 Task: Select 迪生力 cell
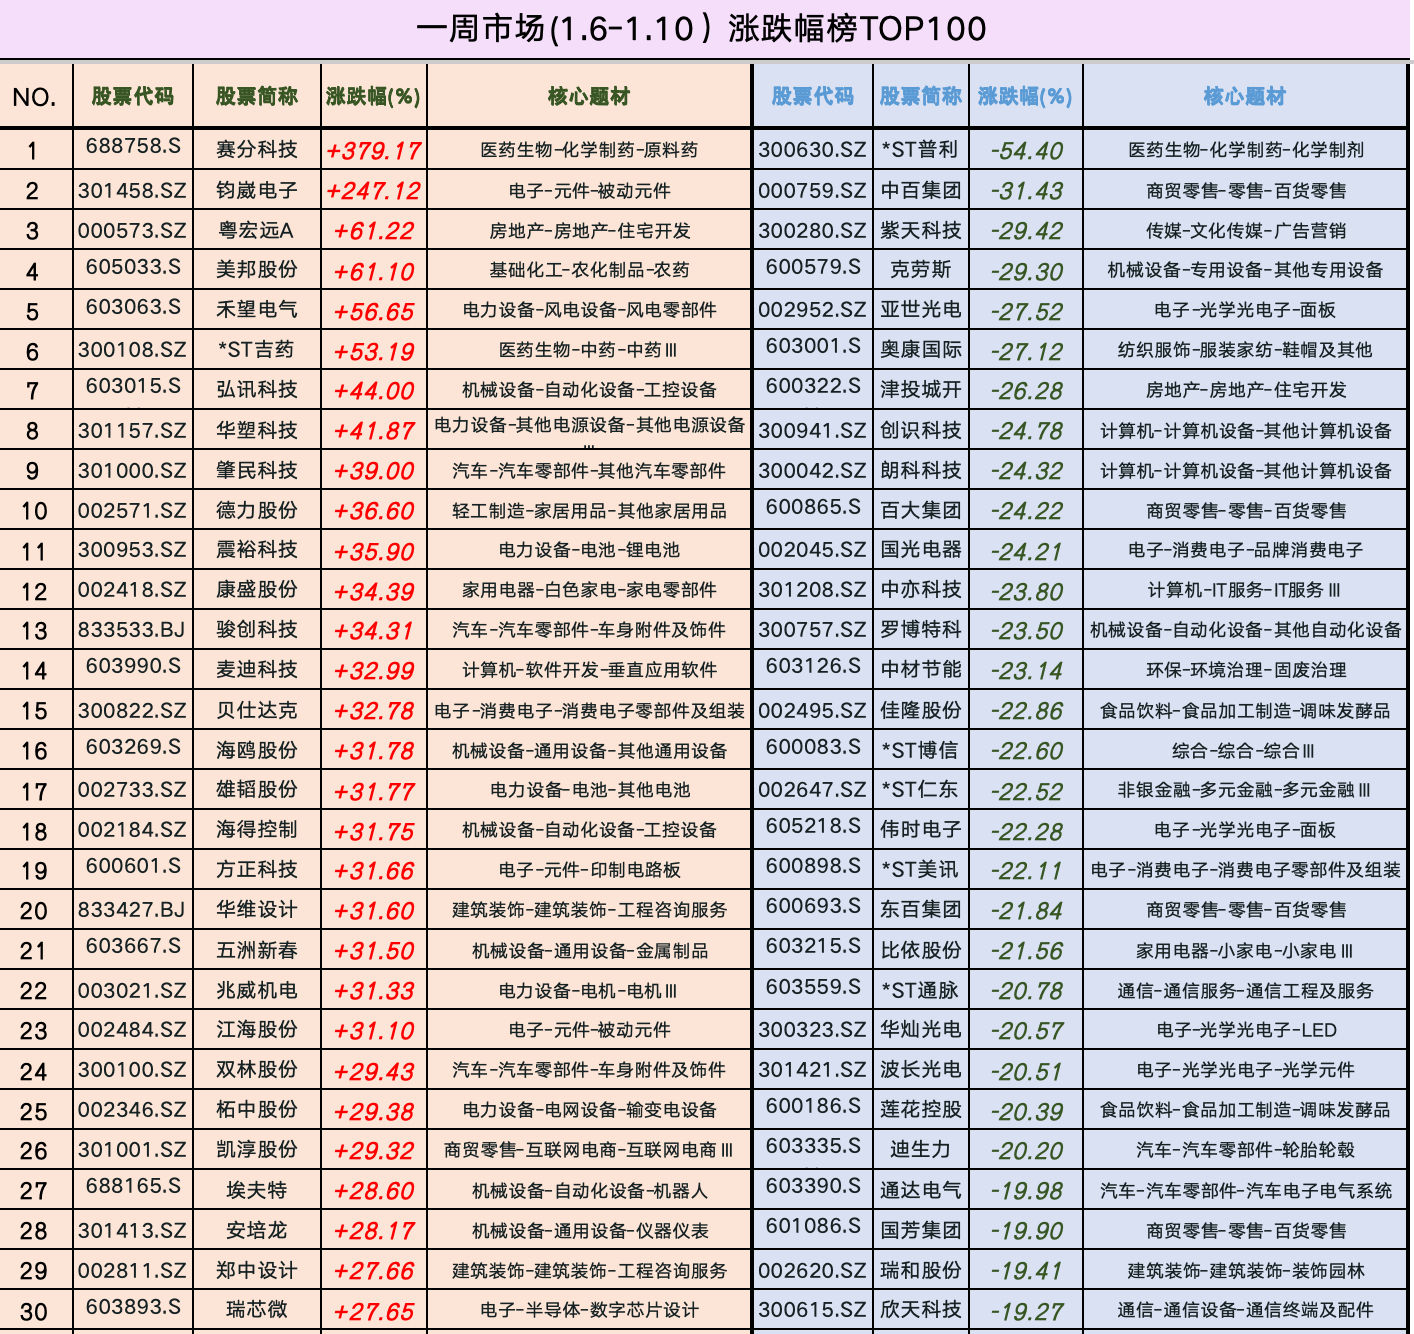pyautogui.click(x=921, y=1150)
